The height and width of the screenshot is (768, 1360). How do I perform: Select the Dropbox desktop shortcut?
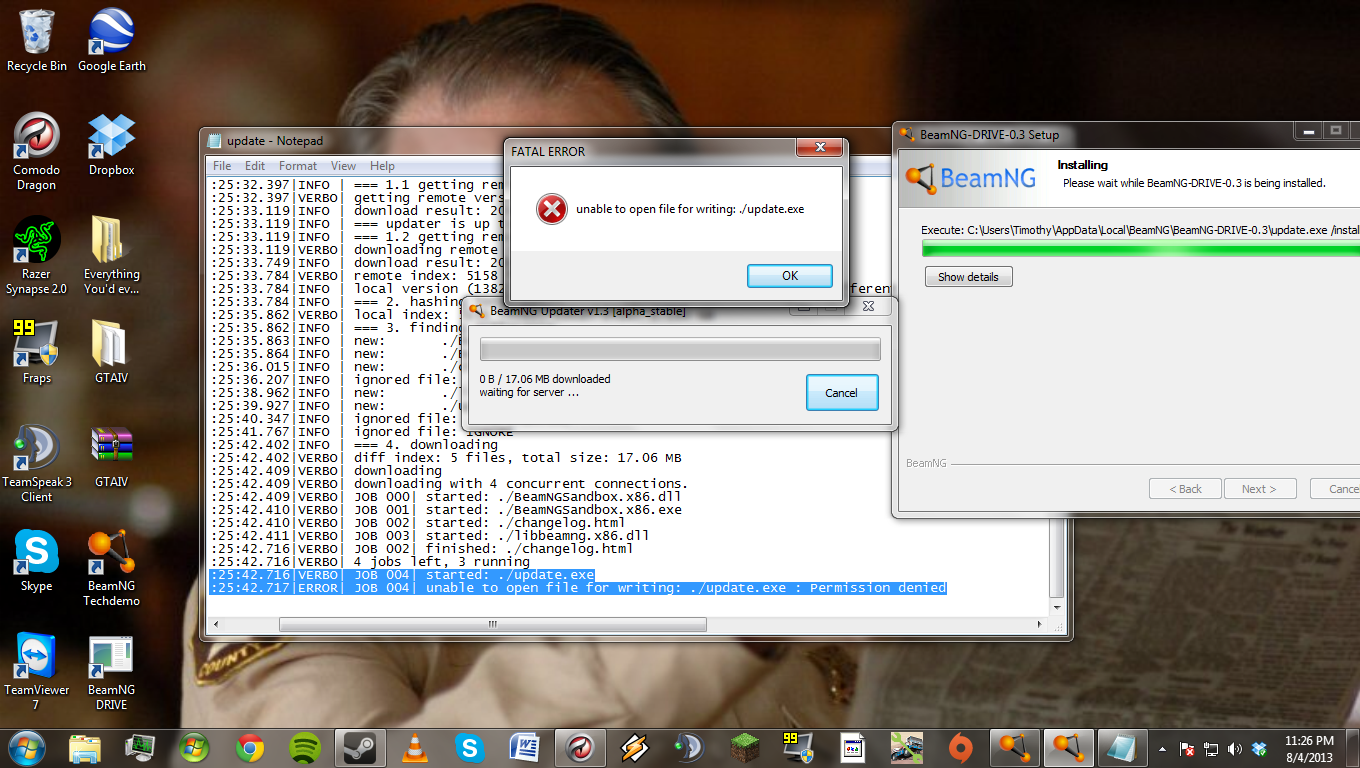point(111,144)
